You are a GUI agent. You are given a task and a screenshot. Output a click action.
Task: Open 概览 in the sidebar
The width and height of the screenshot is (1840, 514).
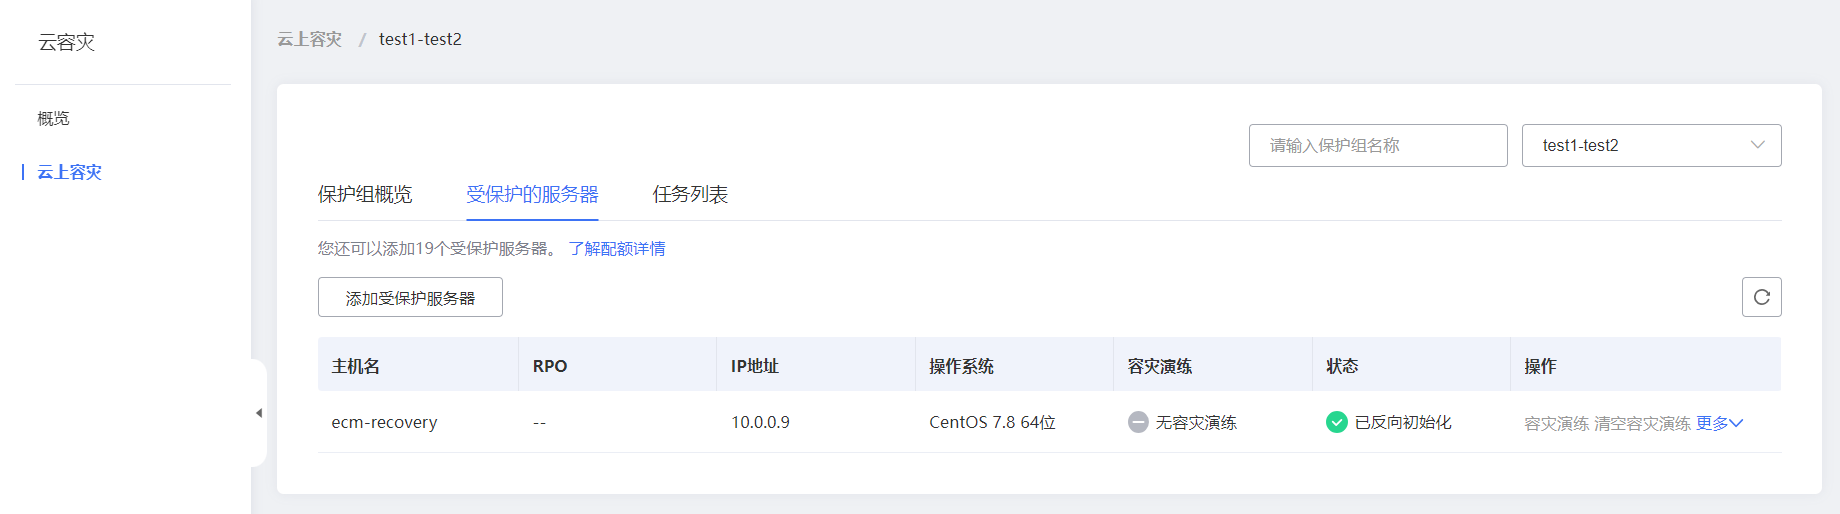(x=54, y=118)
